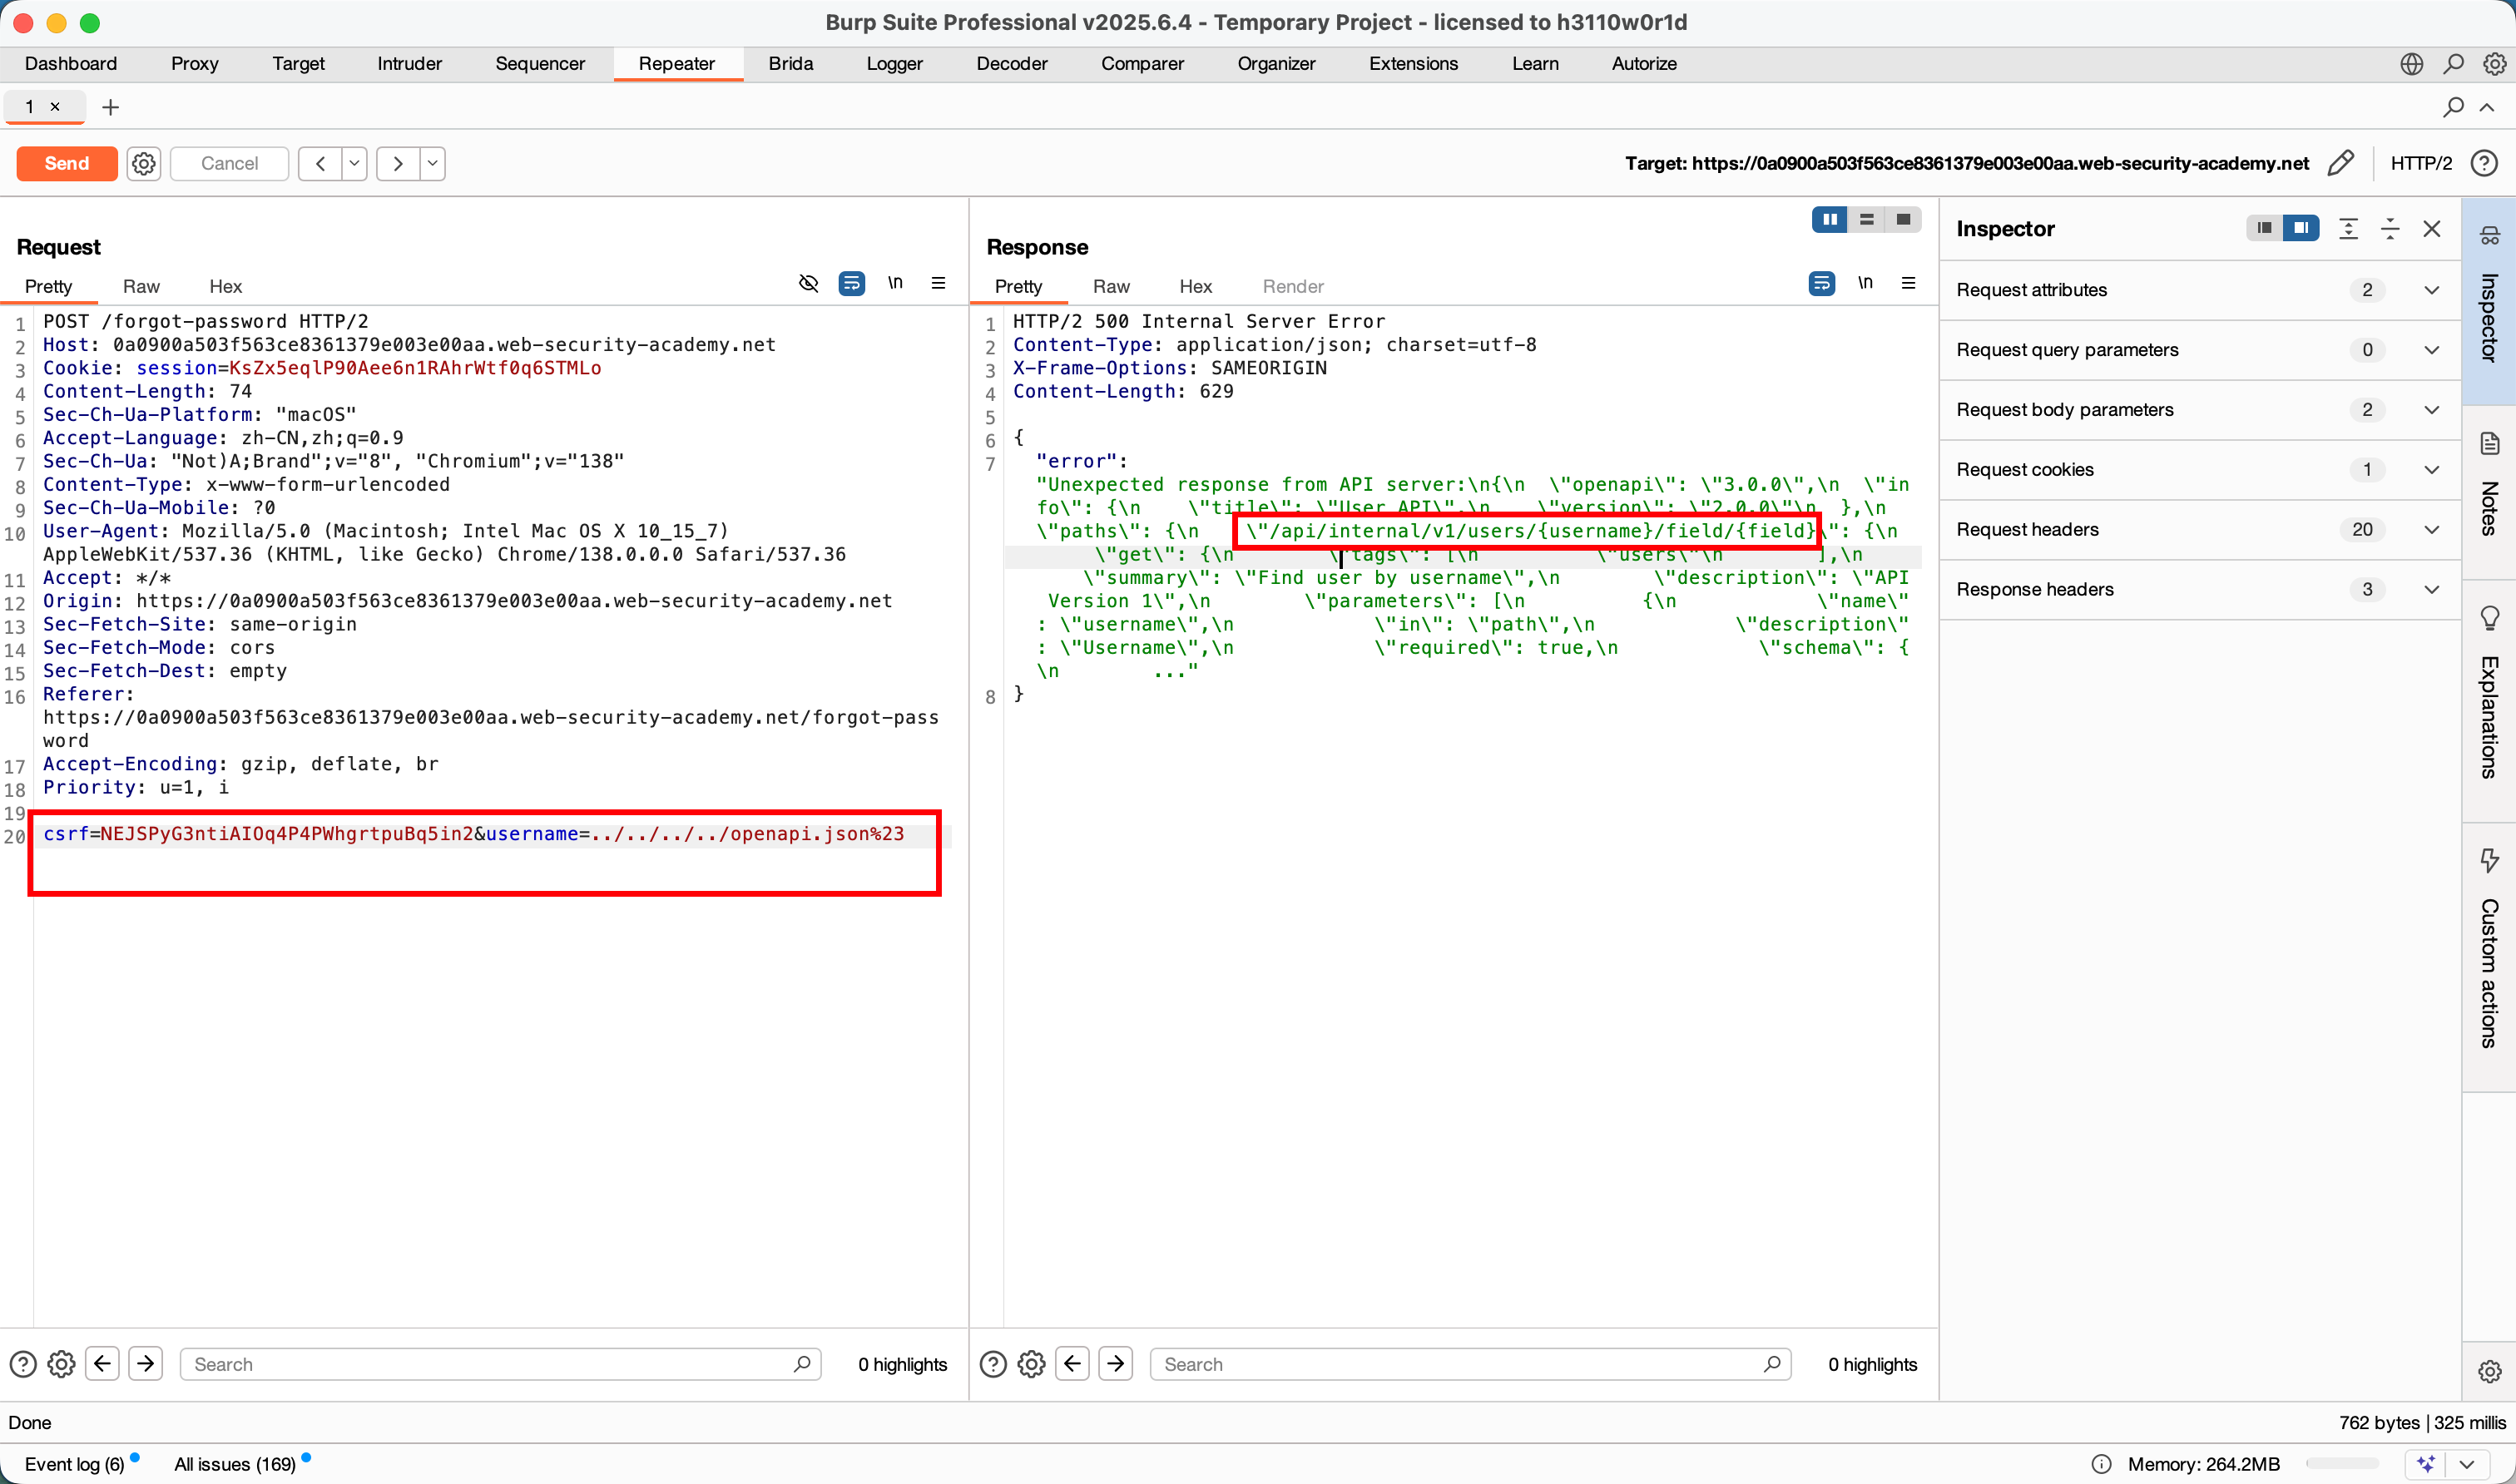Toggle line wrap in Response pane

point(1822,283)
